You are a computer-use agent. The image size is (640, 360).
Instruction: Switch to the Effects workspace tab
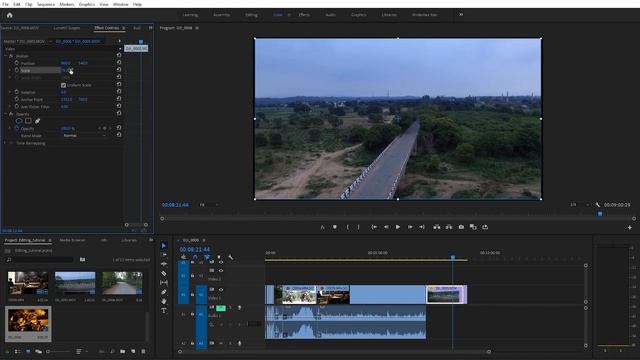click(304, 15)
